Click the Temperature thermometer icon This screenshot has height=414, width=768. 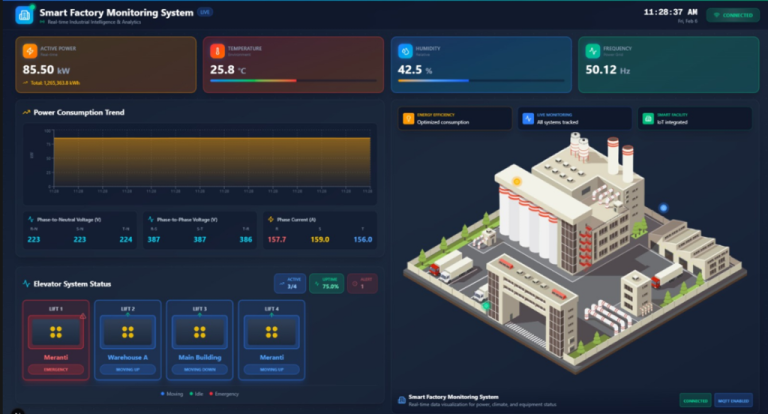click(x=217, y=51)
